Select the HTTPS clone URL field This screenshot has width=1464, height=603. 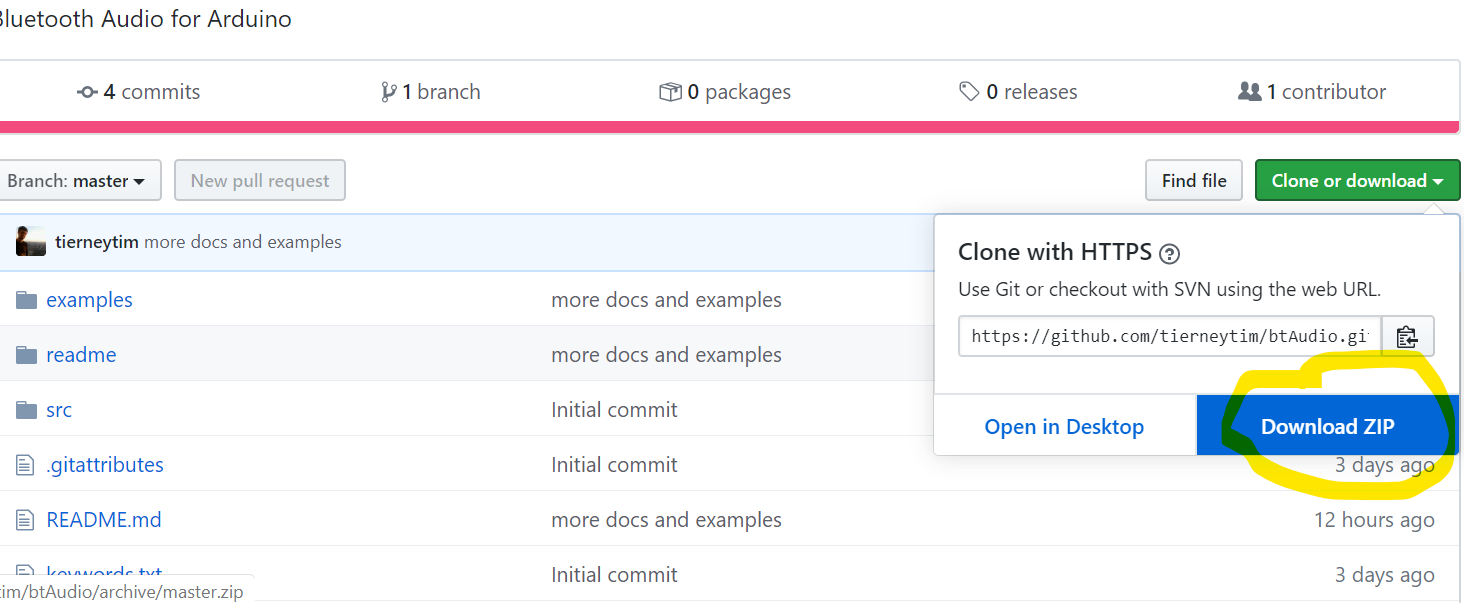[x=1169, y=336]
